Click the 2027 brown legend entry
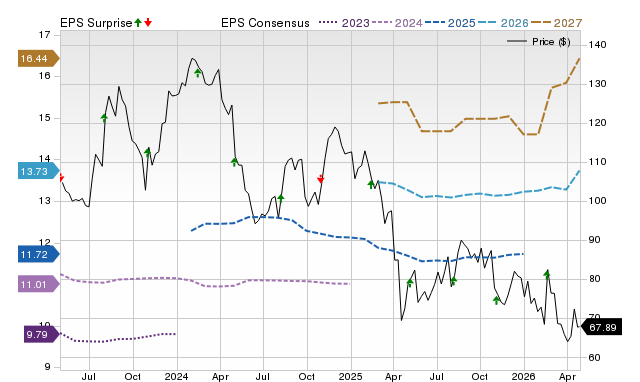Image resolution: width=640 pixels, height=382 pixels. [556, 23]
